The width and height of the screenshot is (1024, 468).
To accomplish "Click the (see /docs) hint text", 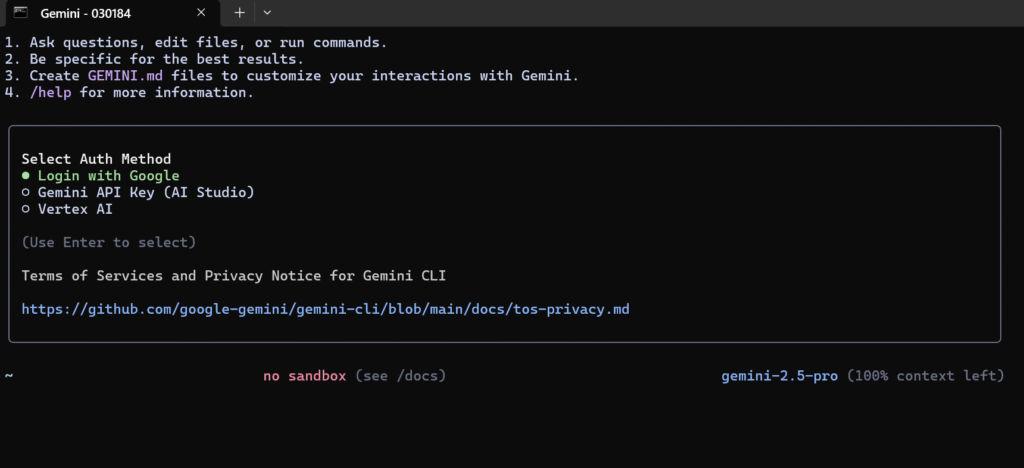I will pos(400,376).
